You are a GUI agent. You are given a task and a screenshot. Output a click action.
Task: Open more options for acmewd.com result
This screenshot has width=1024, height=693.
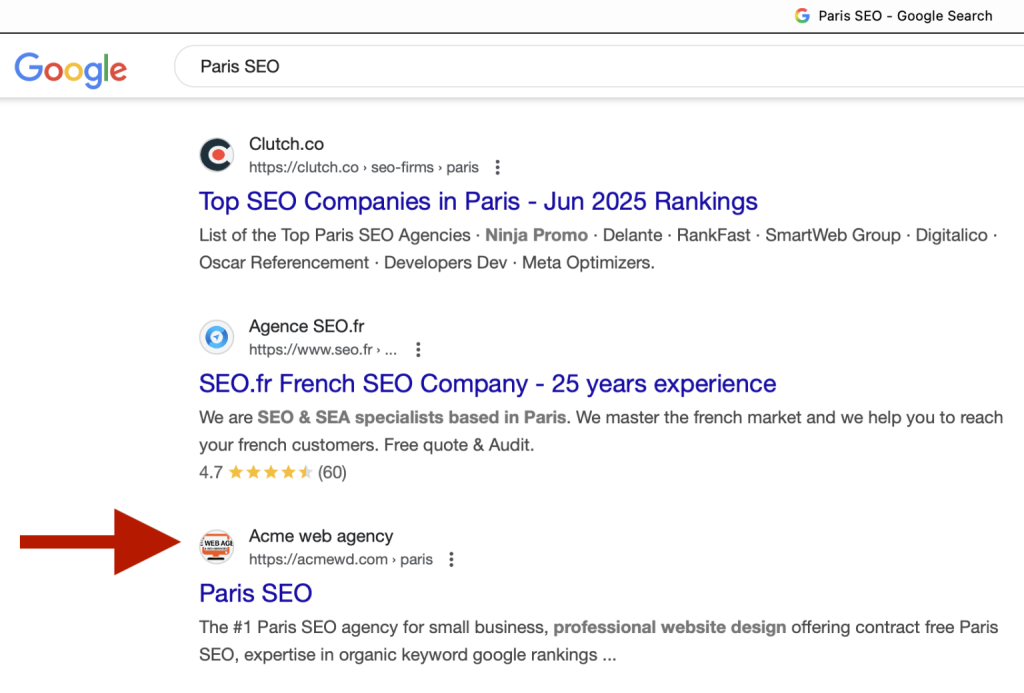click(x=451, y=559)
